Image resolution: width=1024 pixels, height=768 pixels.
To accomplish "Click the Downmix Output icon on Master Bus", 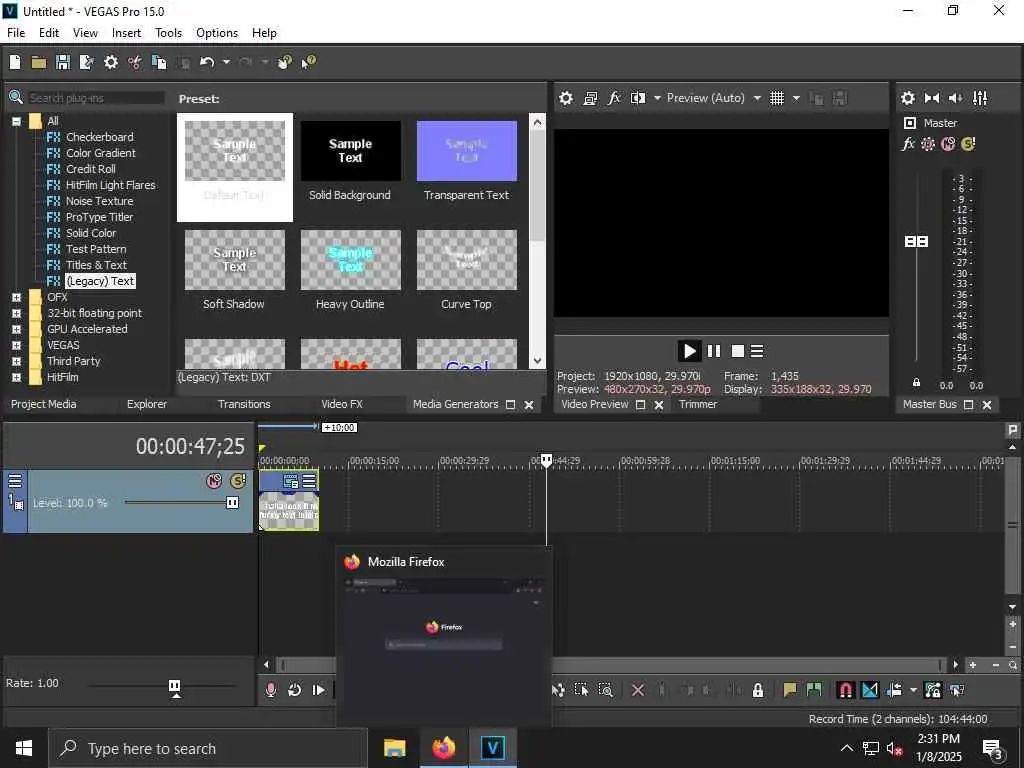I will [x=932, y=98].
